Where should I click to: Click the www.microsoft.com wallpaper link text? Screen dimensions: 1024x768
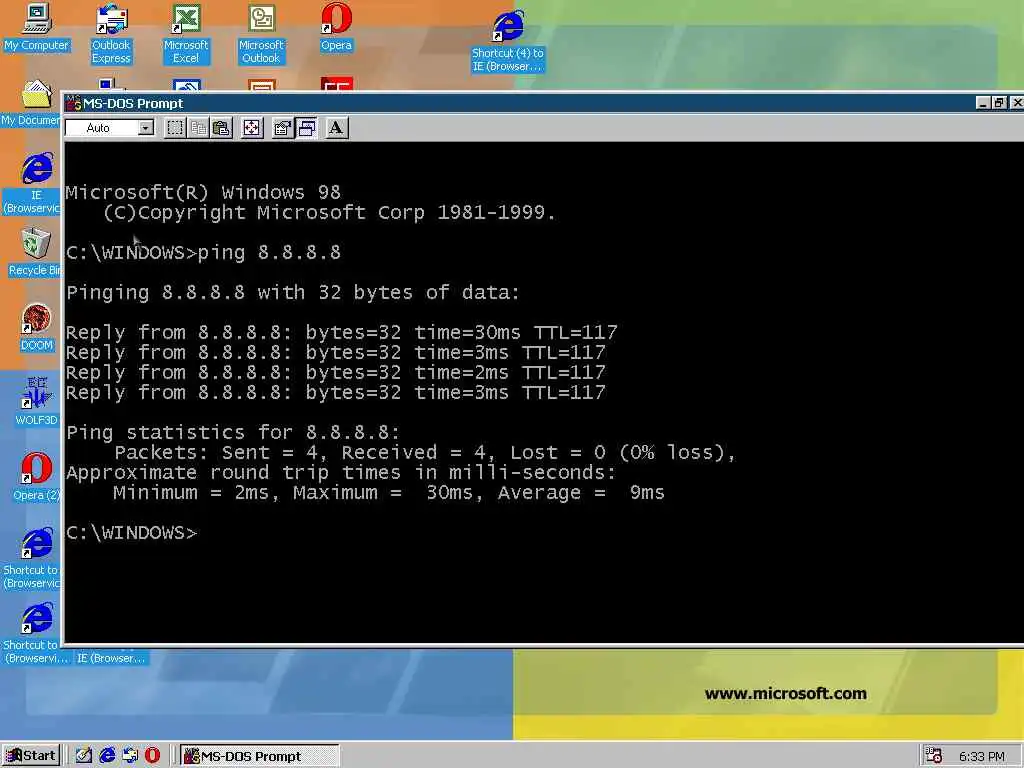point(786,694)
